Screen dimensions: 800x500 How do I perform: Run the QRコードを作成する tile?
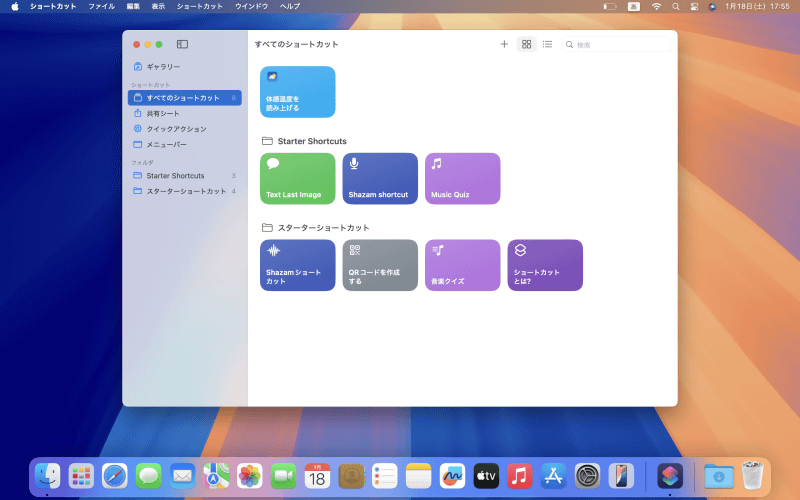(380, 265)
